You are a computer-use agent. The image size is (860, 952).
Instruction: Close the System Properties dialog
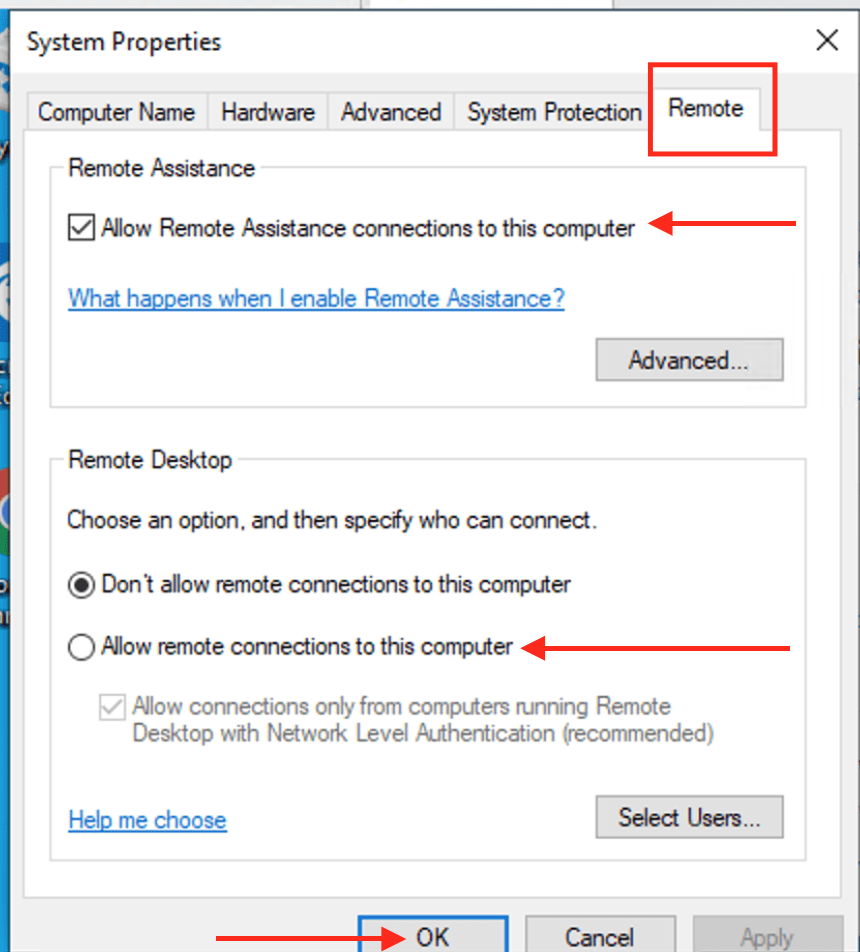(827, 41)
